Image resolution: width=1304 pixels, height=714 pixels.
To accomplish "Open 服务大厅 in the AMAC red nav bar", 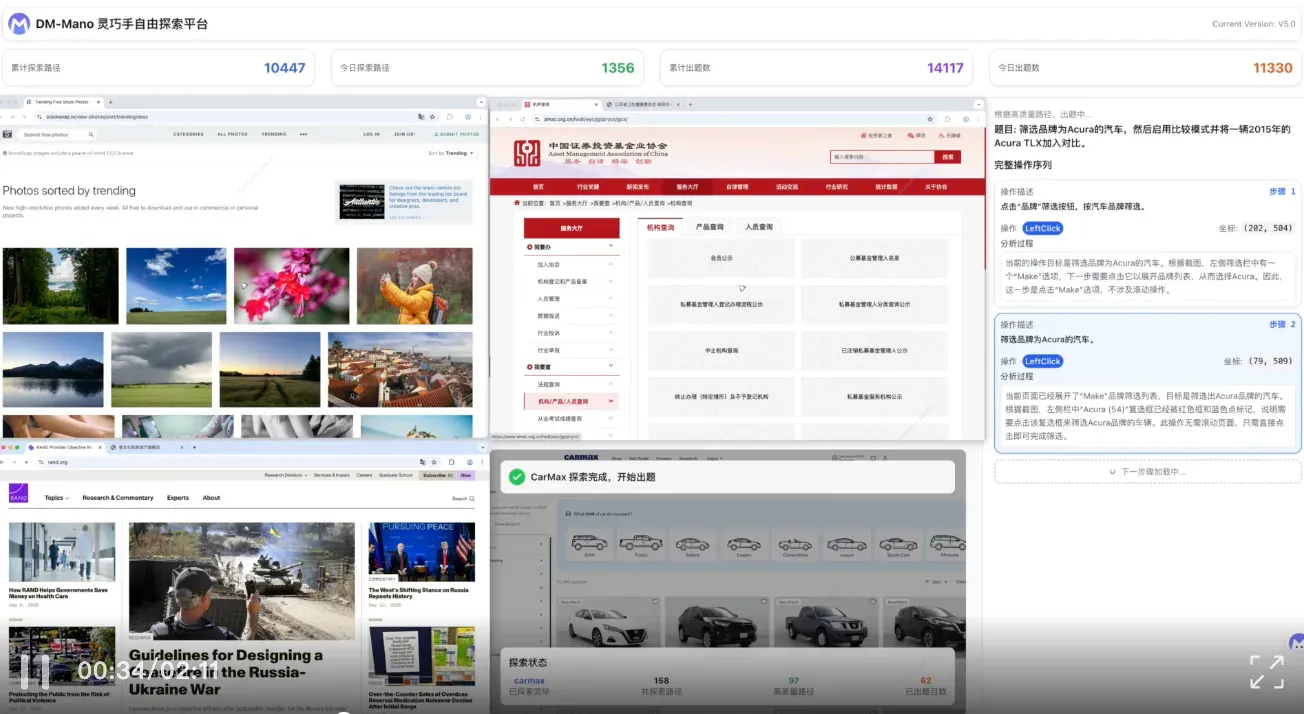I will (687, 186).
